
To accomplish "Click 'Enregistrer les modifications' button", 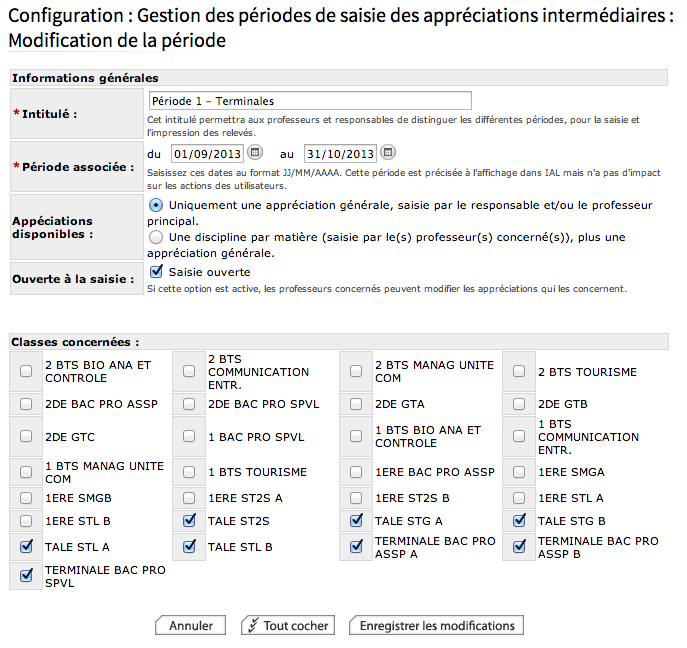I will (x=436, y=626).
